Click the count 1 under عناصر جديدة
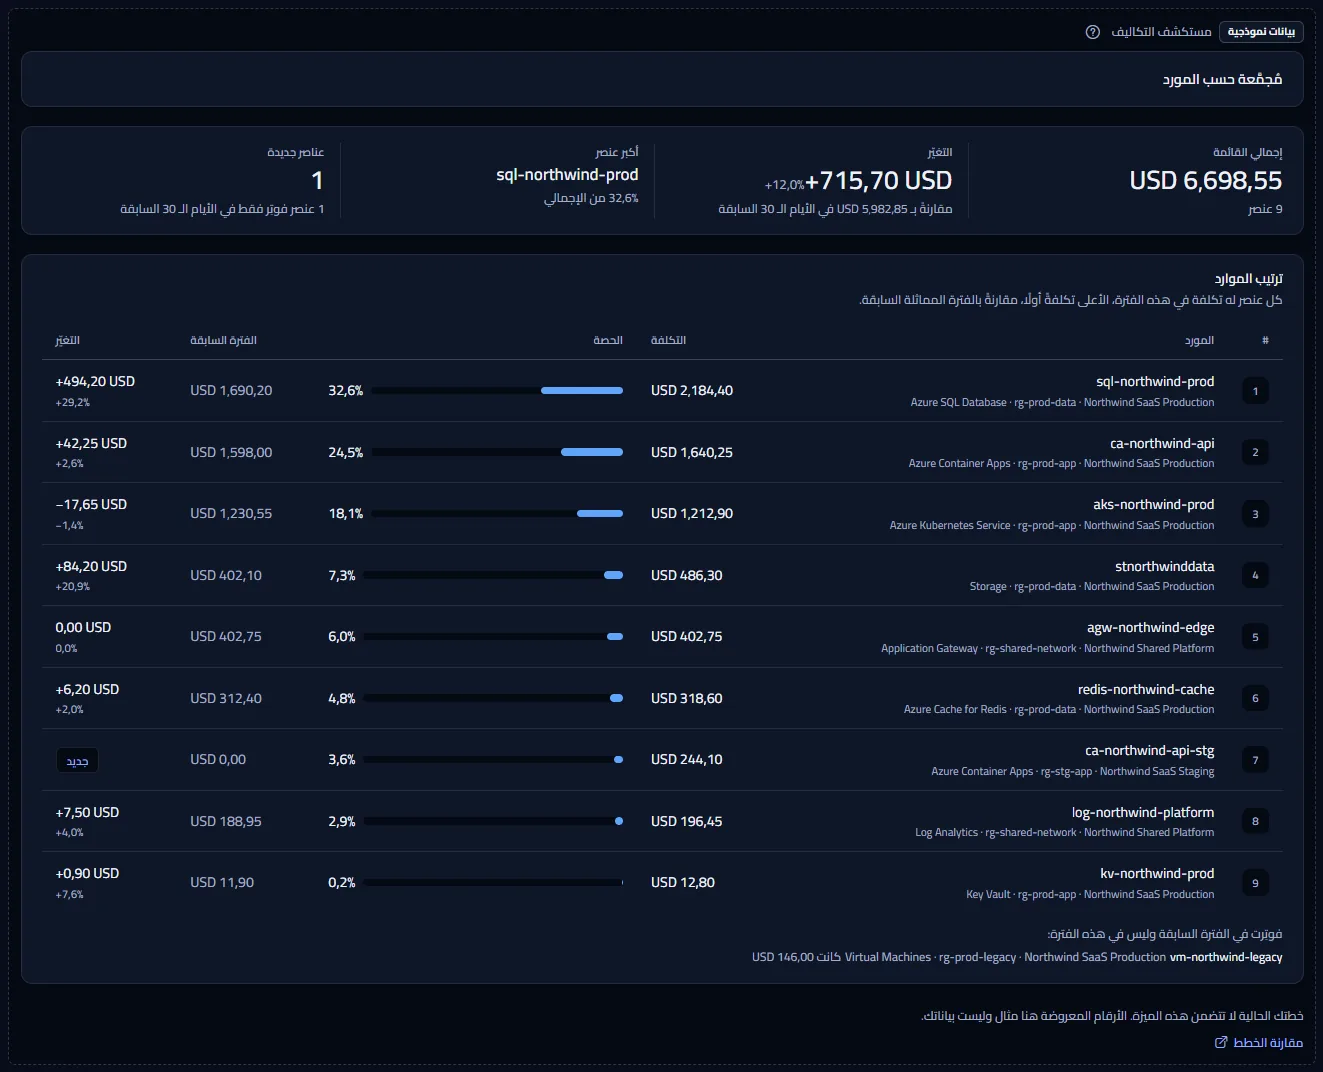The width and height of the screenshot is (1323, 1072). (317, 180)
